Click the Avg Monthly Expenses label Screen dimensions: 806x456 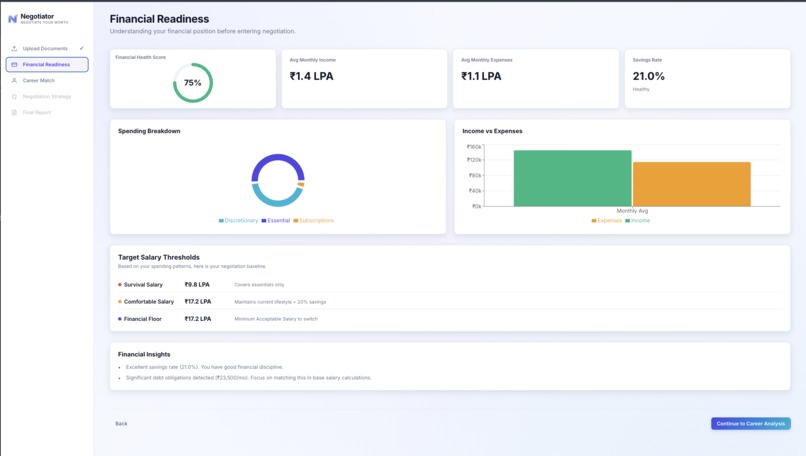tap(487, 60)
